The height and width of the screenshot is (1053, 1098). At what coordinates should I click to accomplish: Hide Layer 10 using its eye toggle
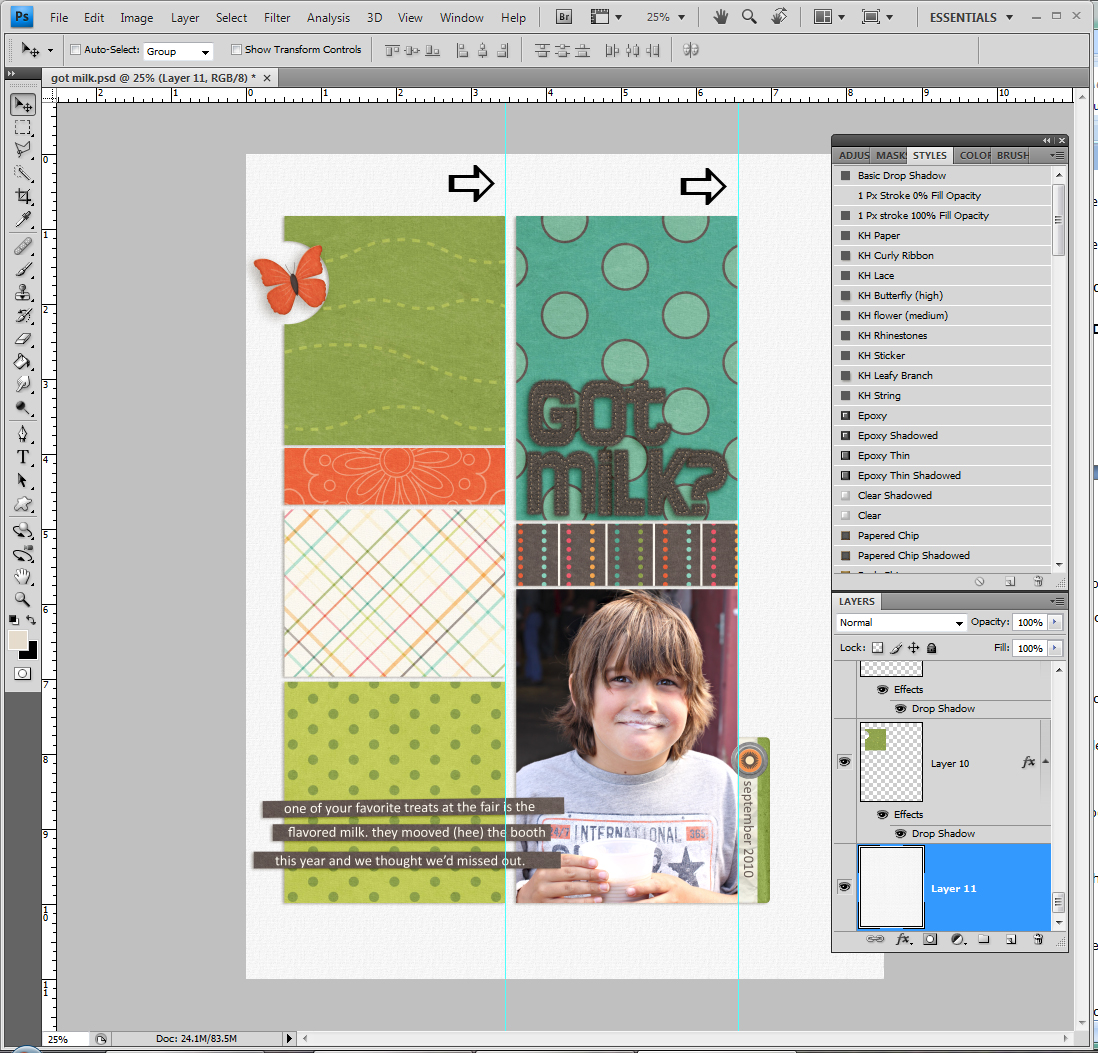click(x=844, y=761)
